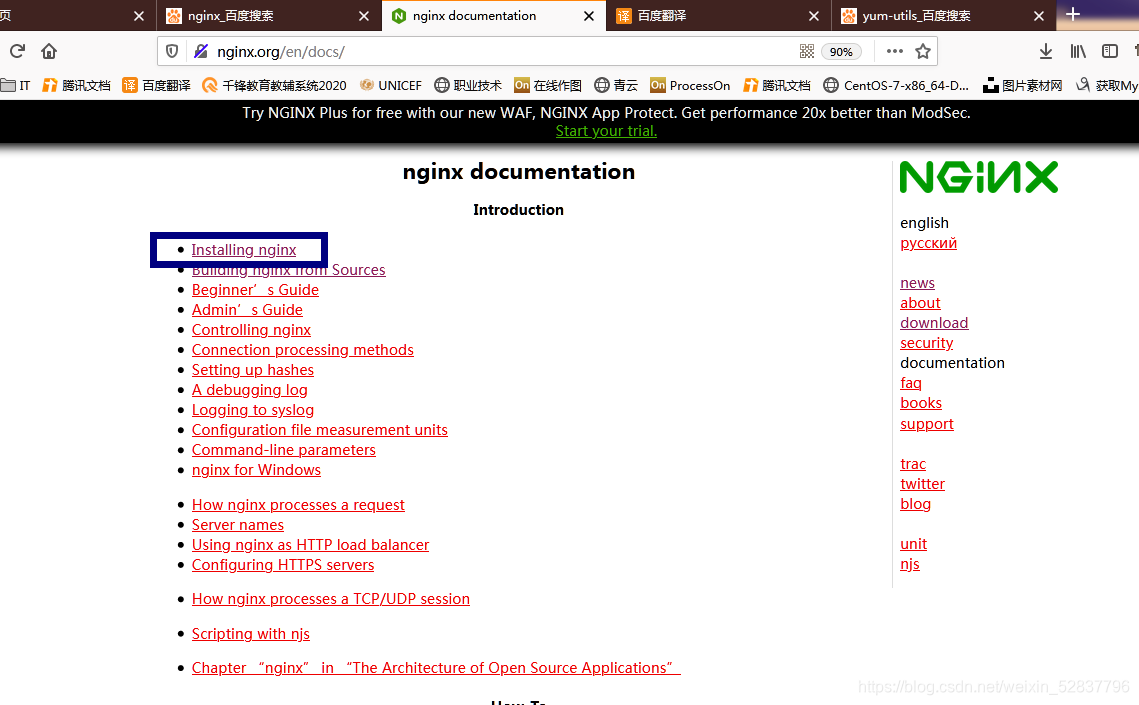Follow the Start your trial link
The width and height of the screenshot is (1139, 705).
tap(606, 131)
